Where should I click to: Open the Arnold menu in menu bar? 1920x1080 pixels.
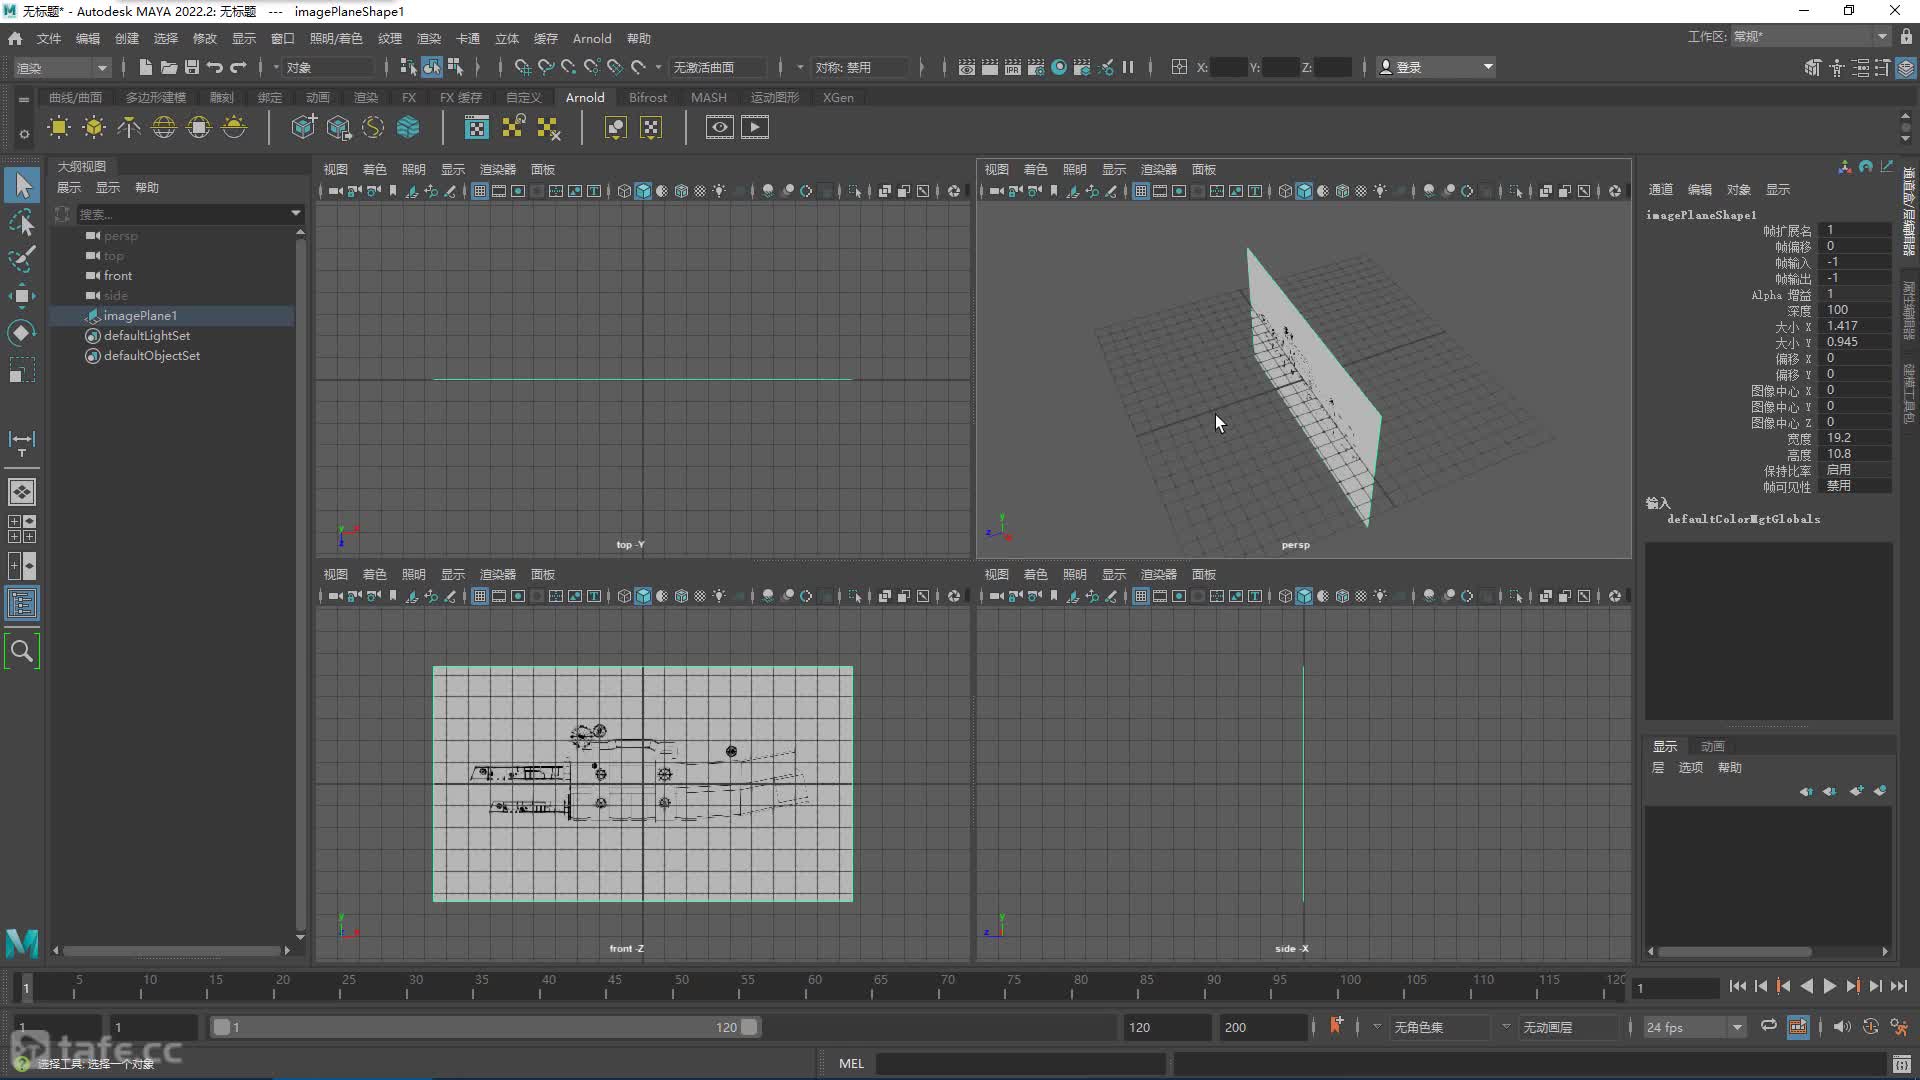[592, 38]
